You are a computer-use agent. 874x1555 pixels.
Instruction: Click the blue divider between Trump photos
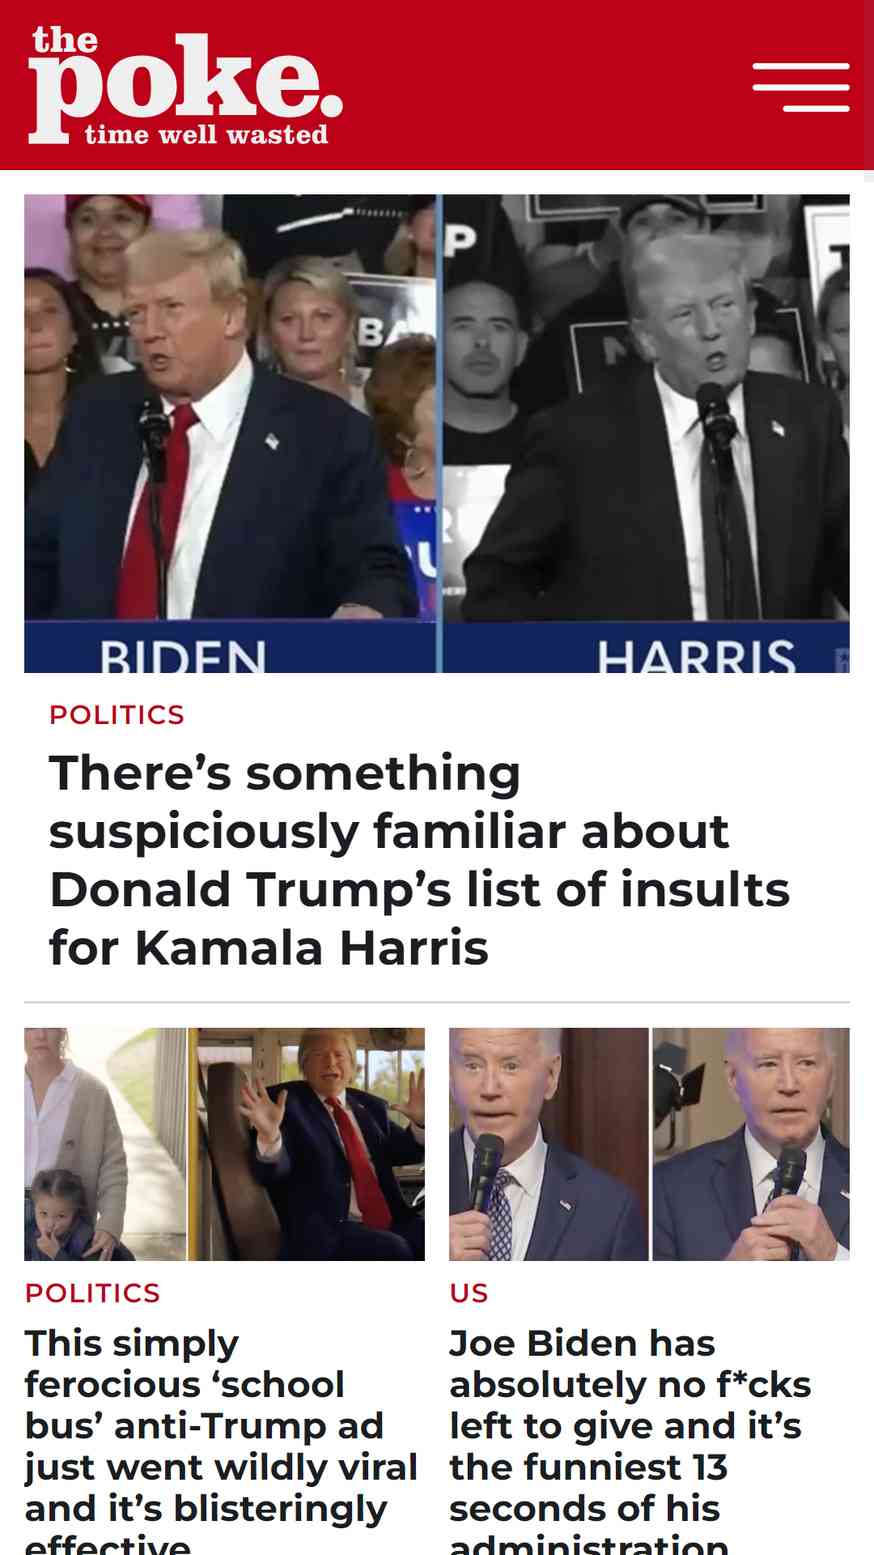coord(439,433)
